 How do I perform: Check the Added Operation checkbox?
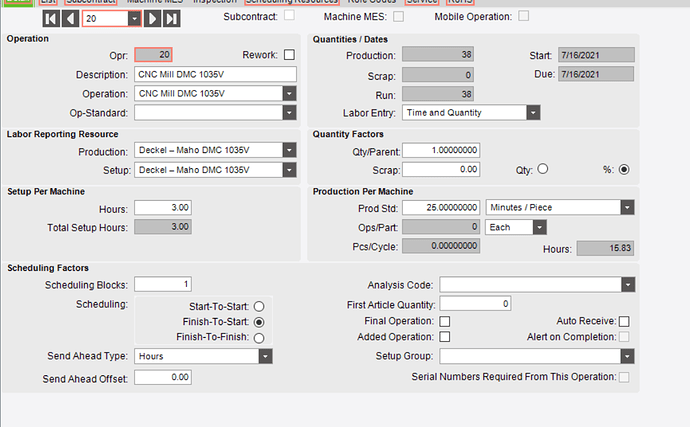tap(444, 337)
